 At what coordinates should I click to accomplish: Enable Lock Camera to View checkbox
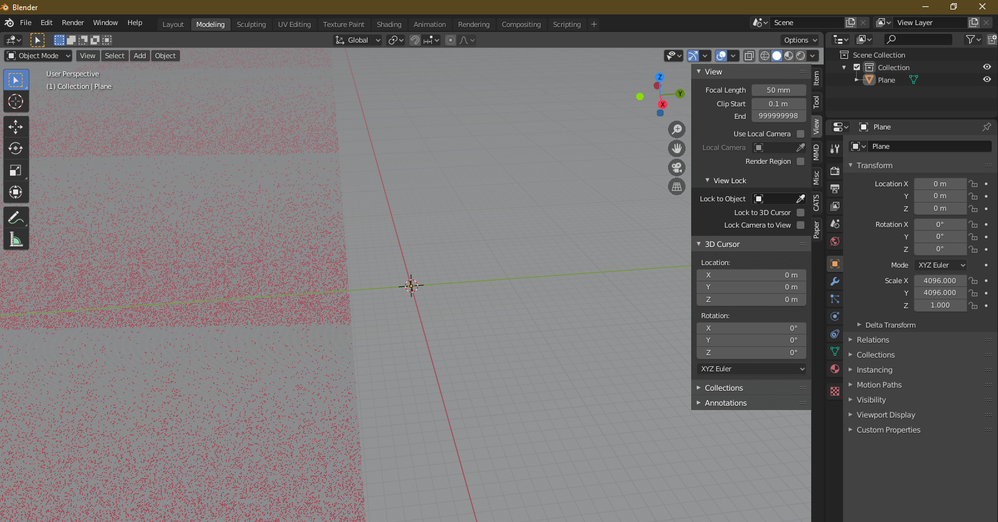(800, 225)
